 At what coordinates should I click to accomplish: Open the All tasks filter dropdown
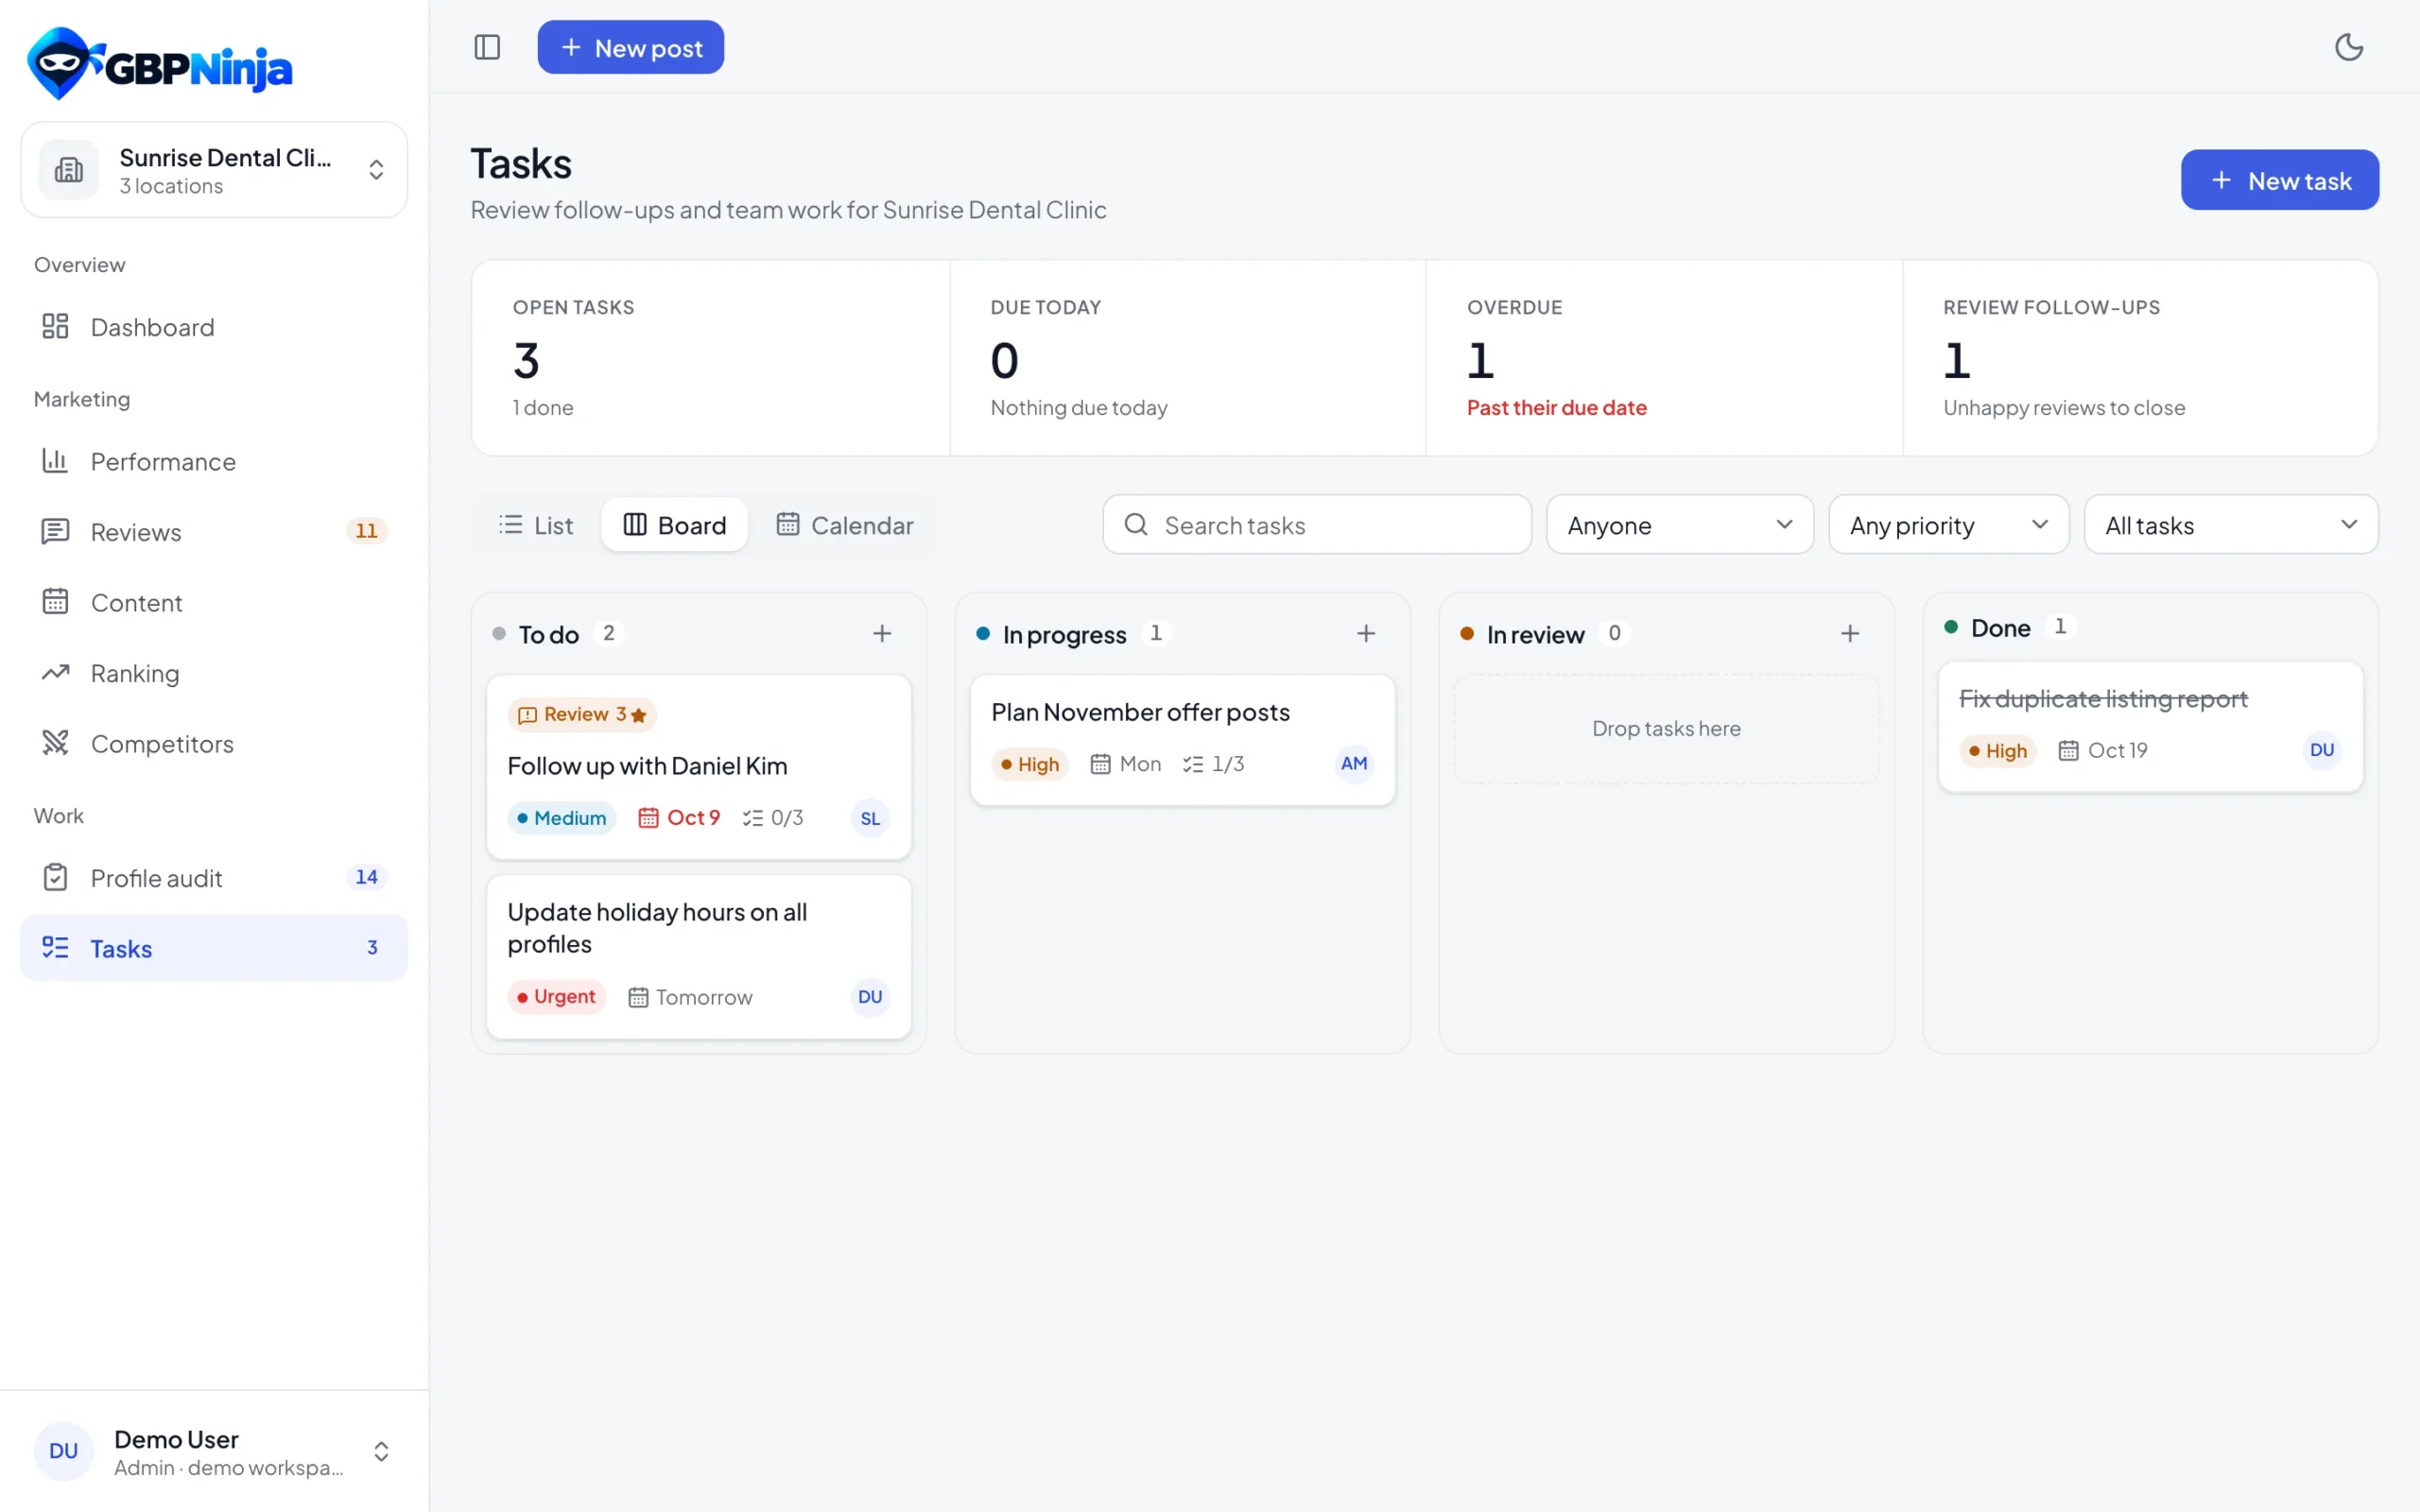(x=2230, y=525)
